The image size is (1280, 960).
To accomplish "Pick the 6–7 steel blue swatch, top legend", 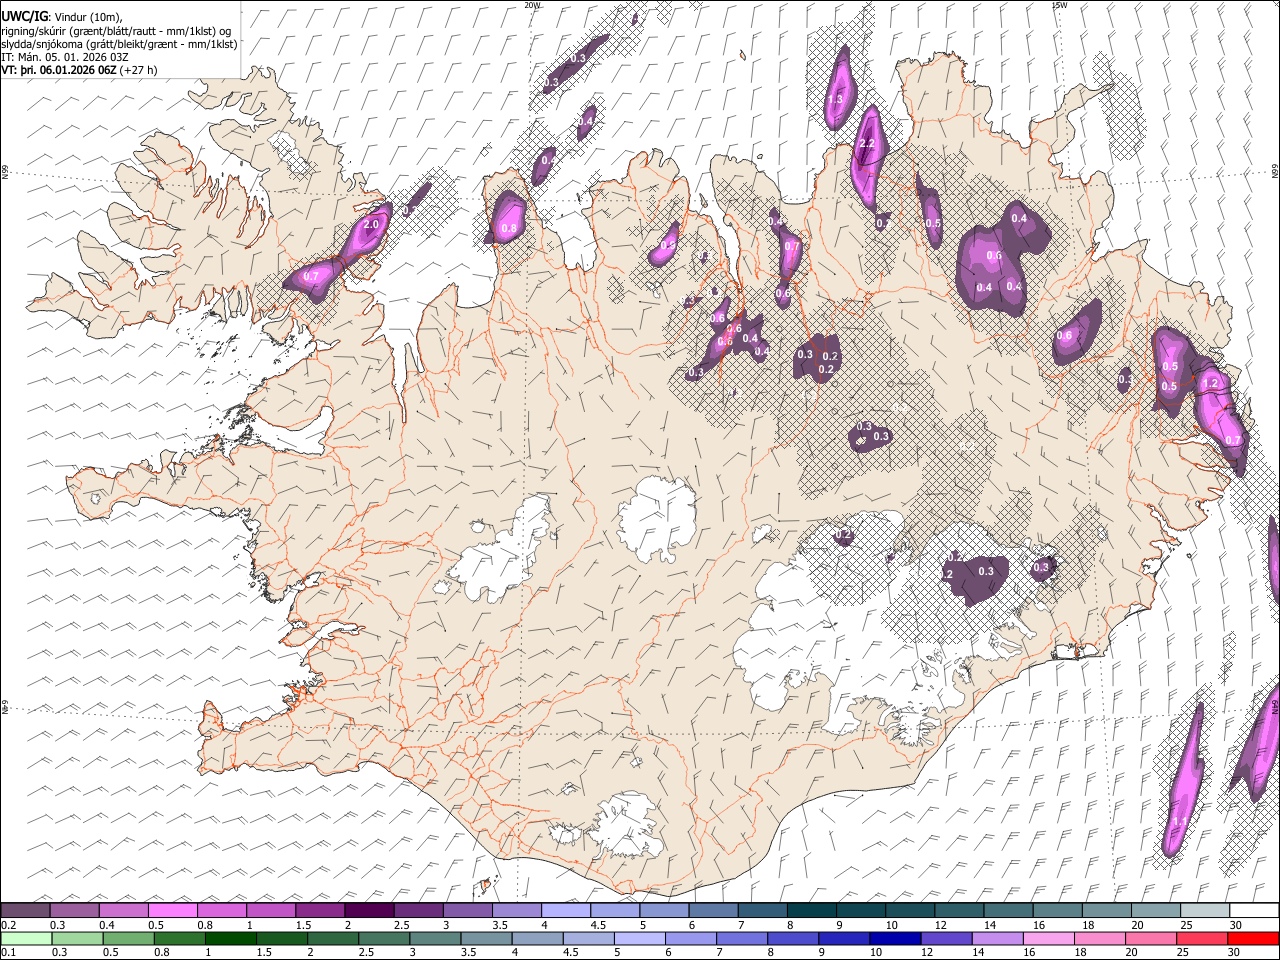I will coord(713,910).
